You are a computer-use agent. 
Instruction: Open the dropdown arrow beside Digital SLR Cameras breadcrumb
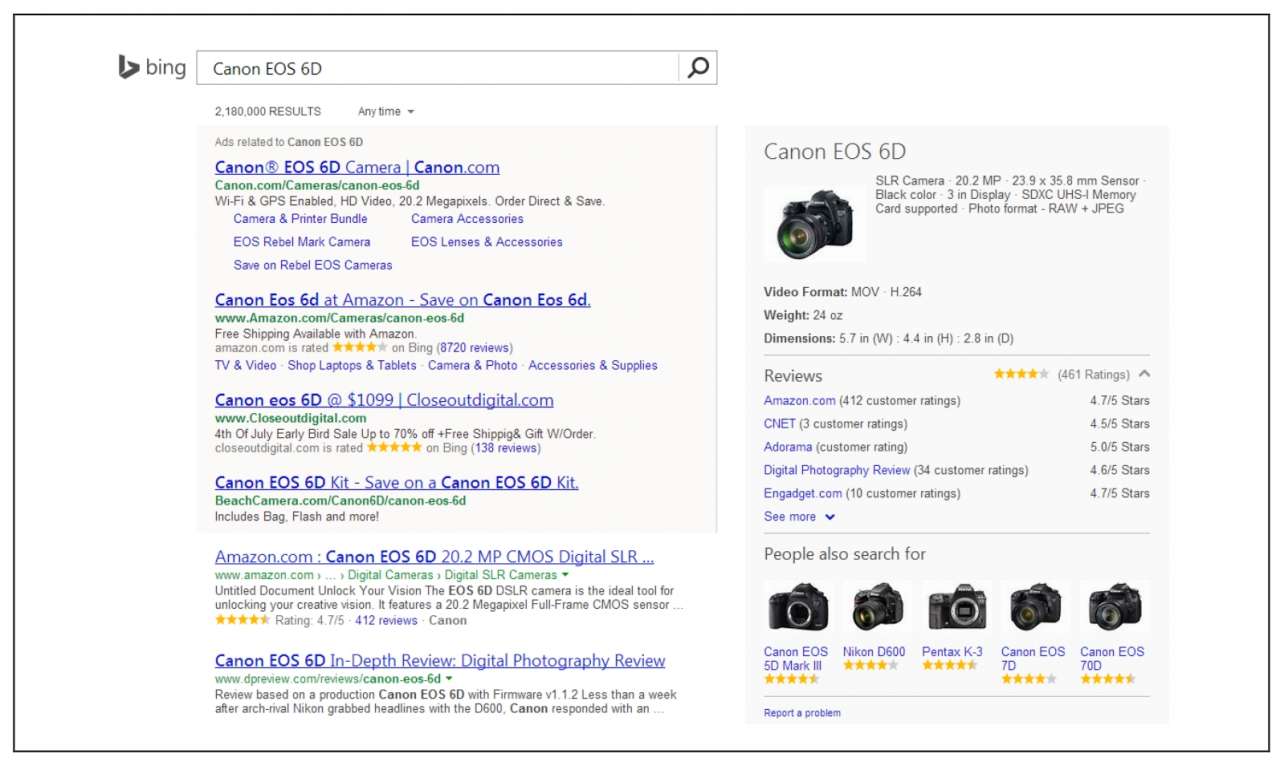coord(565,576)
